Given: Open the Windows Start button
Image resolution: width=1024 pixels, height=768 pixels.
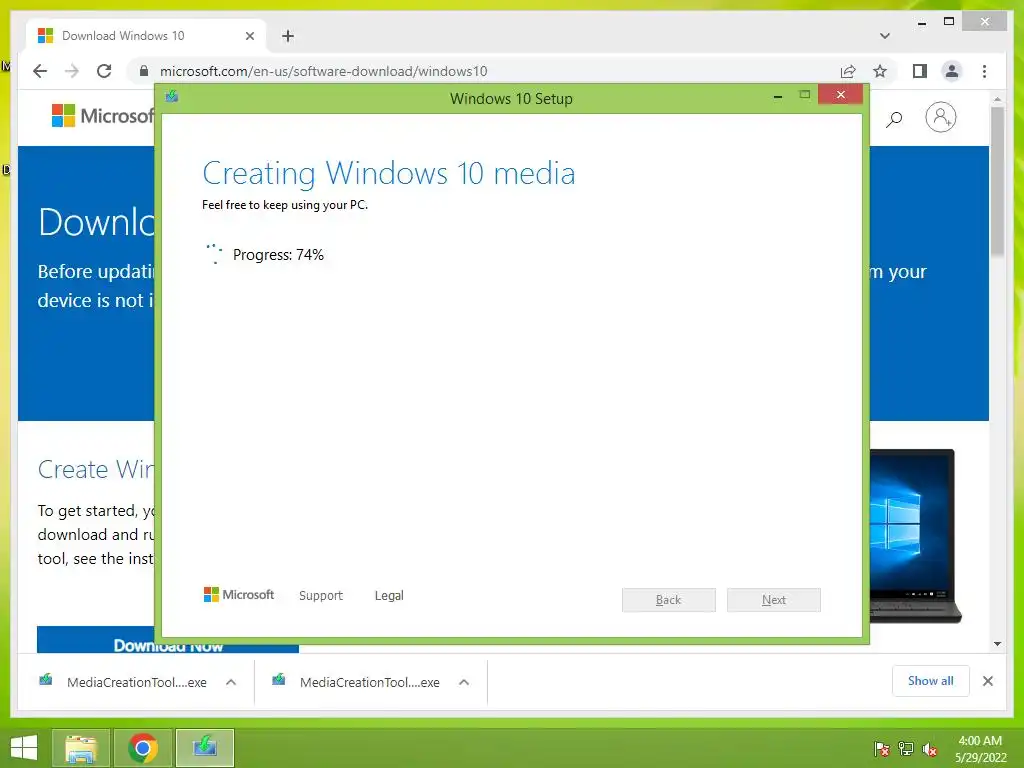Looking at the screenshot, I should (24, 748).
